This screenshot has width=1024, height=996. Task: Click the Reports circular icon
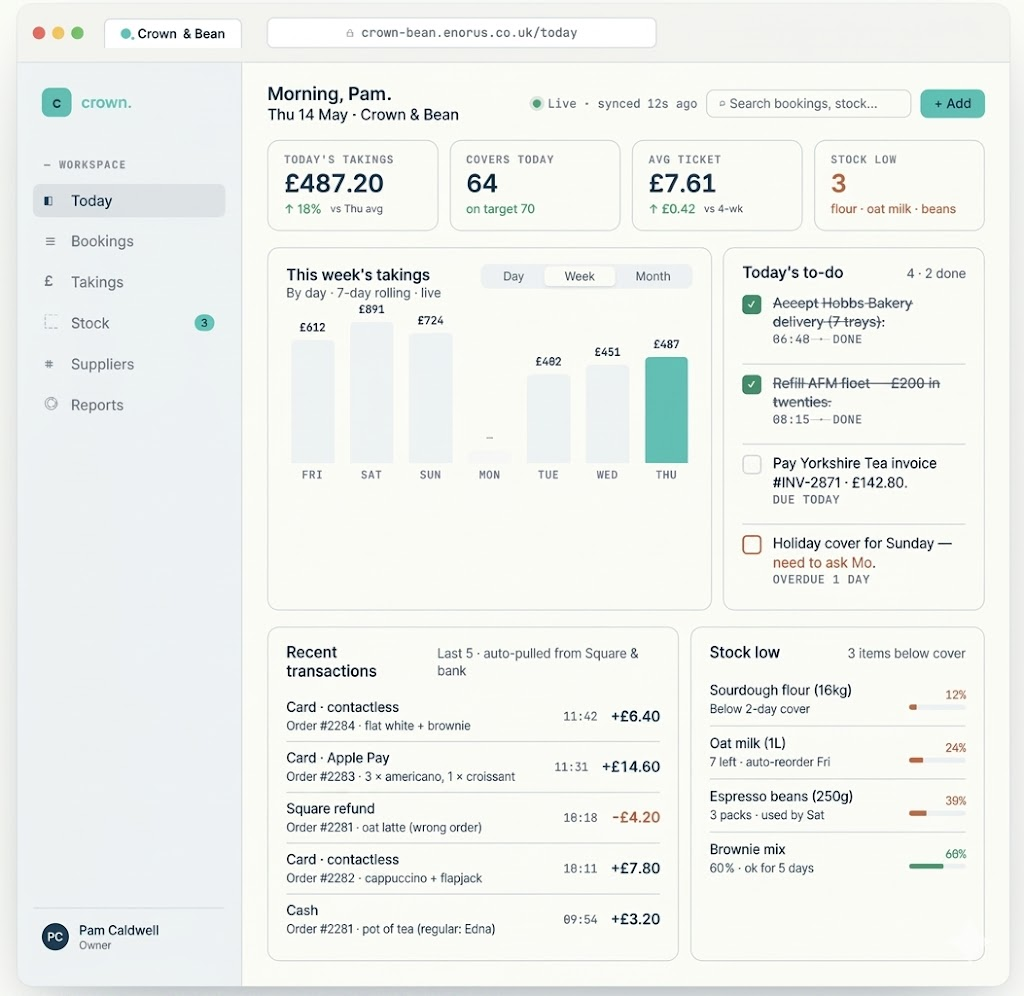pos(51,404)
